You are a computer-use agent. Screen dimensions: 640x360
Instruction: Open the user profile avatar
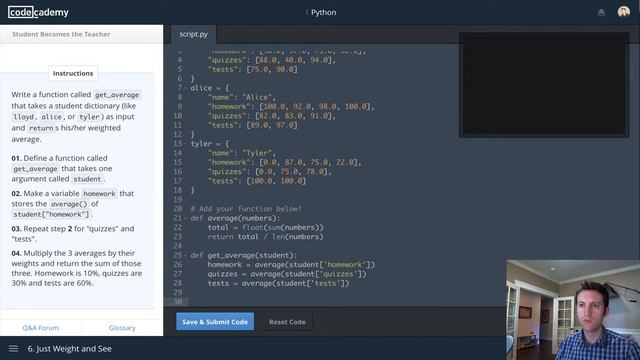[x=624, y=12]
